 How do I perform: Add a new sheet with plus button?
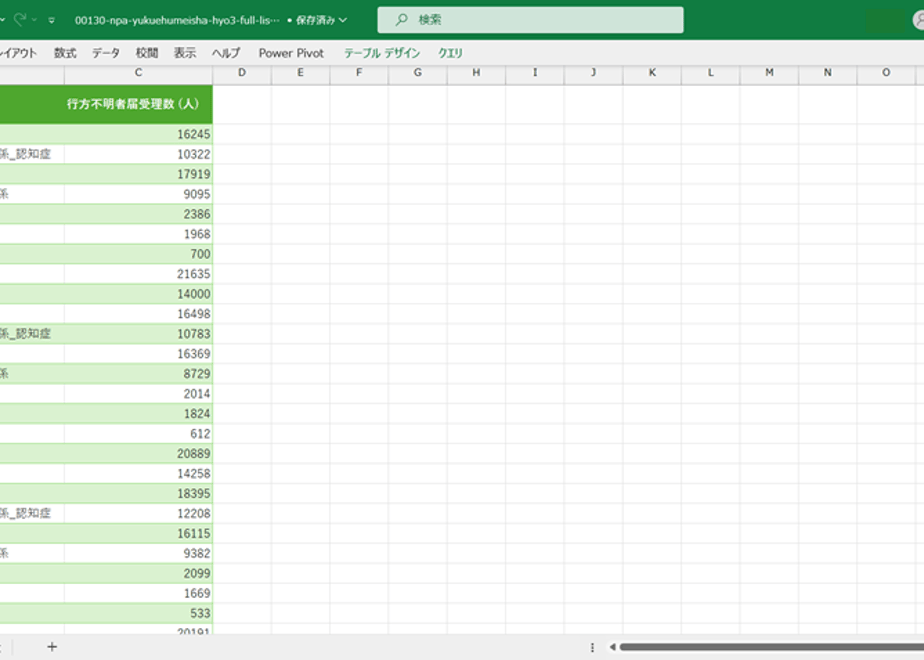tap(52, 647)
